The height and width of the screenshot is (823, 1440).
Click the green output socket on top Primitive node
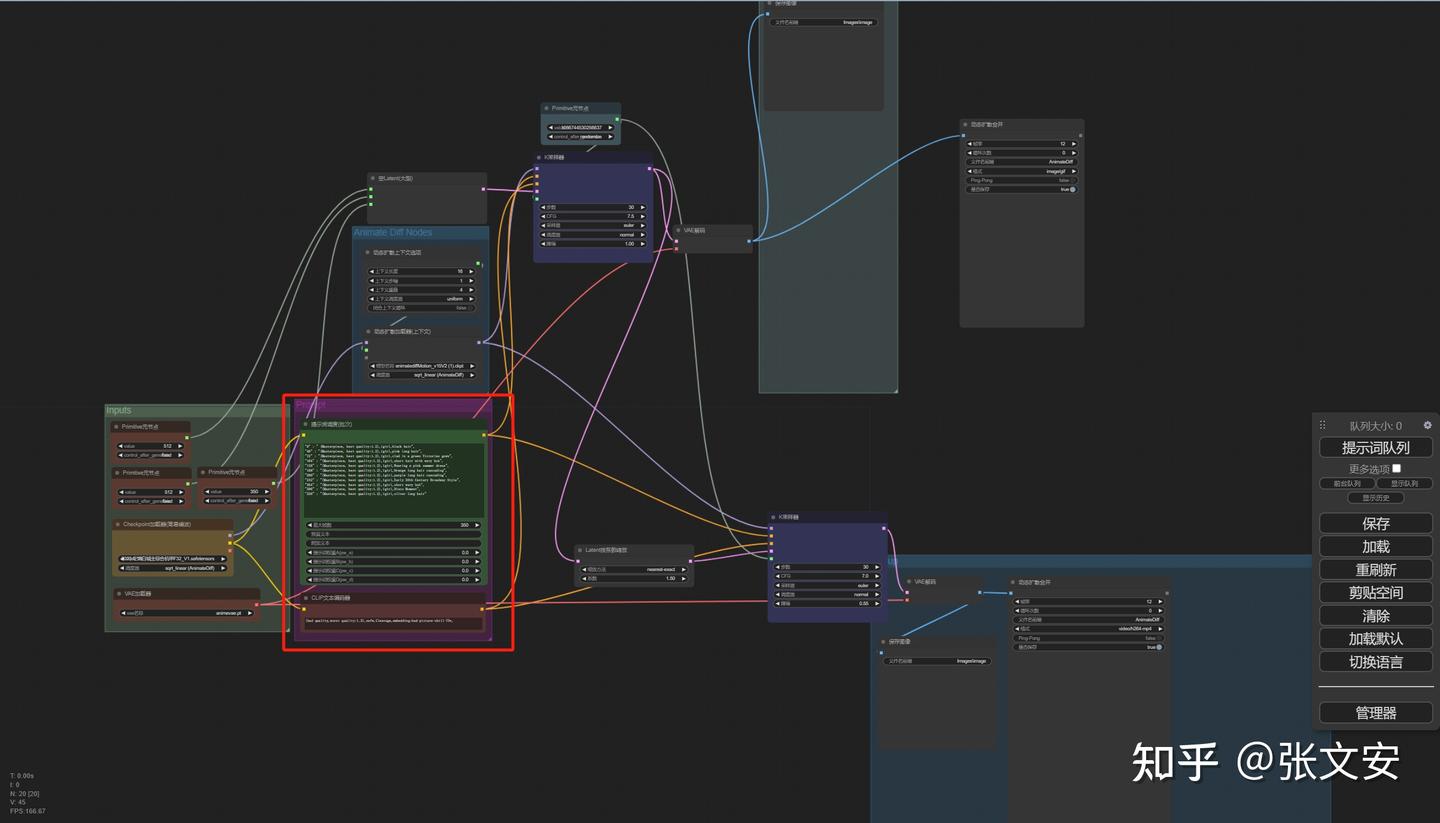(617, 118)
